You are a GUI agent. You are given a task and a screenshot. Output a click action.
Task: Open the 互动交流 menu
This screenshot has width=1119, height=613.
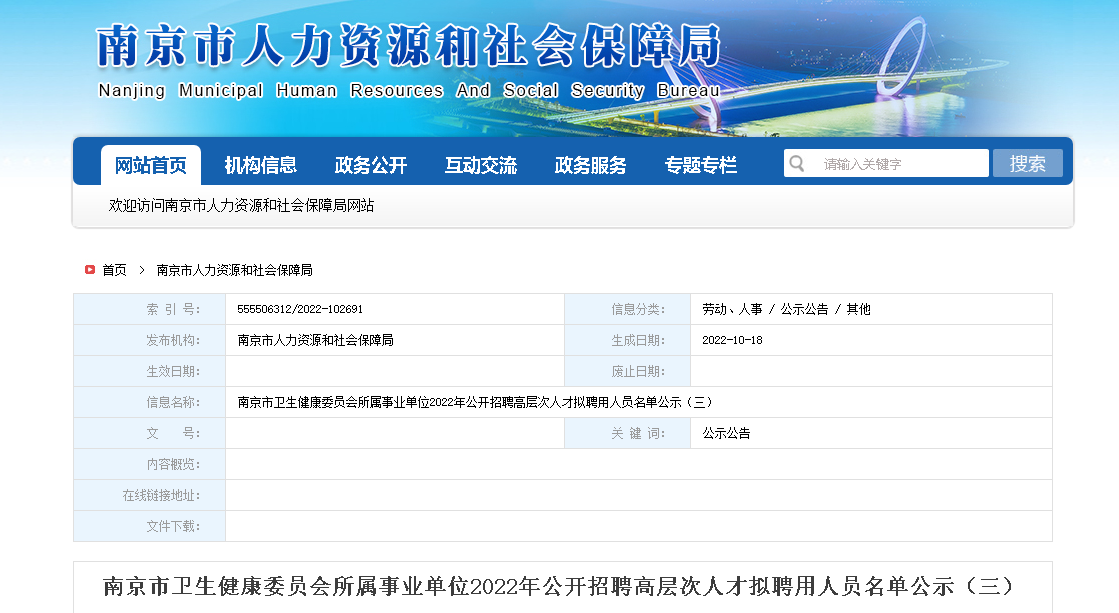pos(480,166)
